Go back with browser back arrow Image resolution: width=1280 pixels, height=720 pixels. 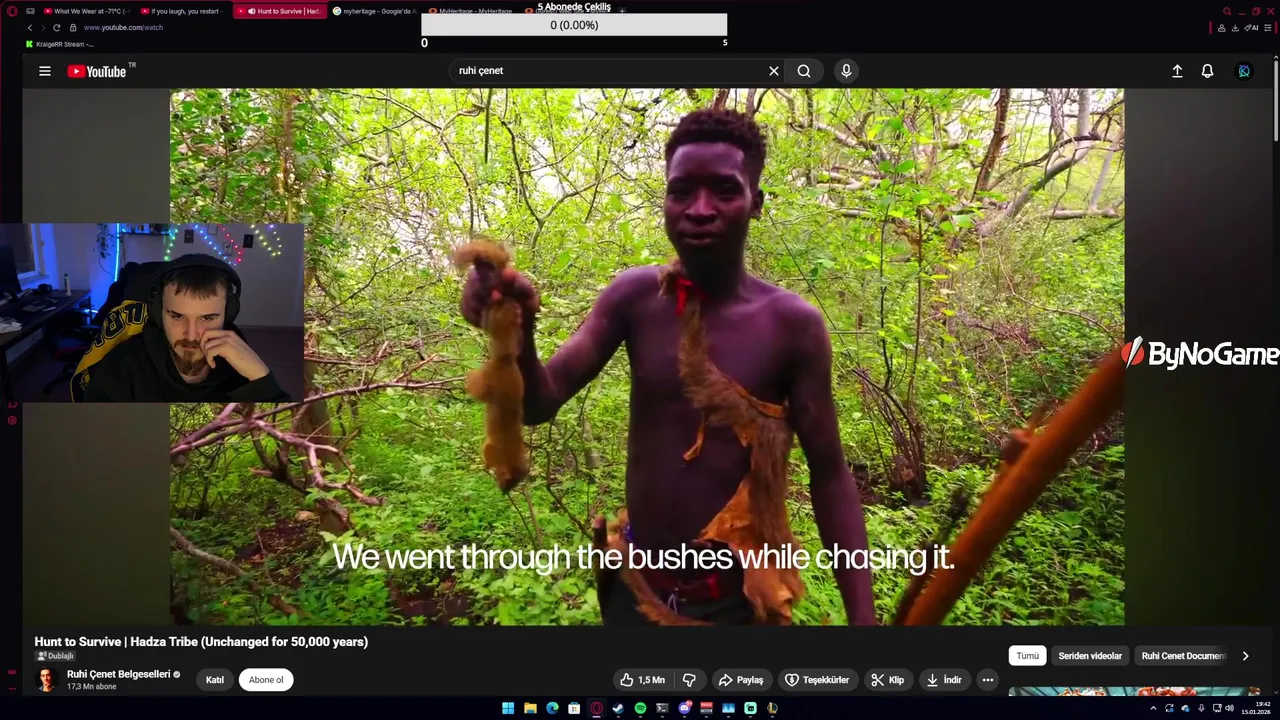pyautogui.click(x=30, y=28)
